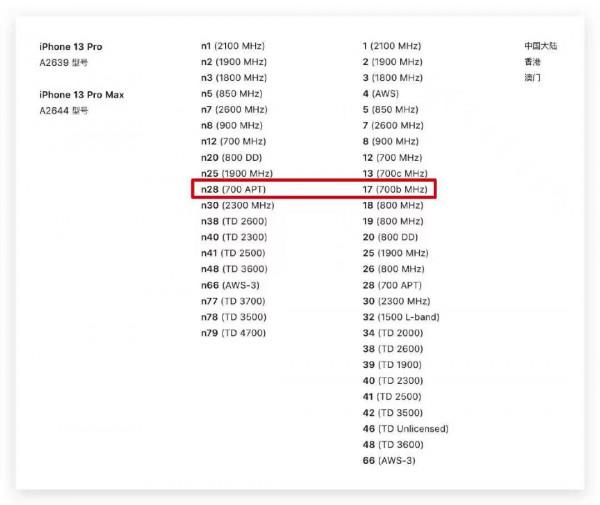Click LTE band 1 (2100 MHz)
Viewport: 600px width, 505px height.
coord(392,46)
